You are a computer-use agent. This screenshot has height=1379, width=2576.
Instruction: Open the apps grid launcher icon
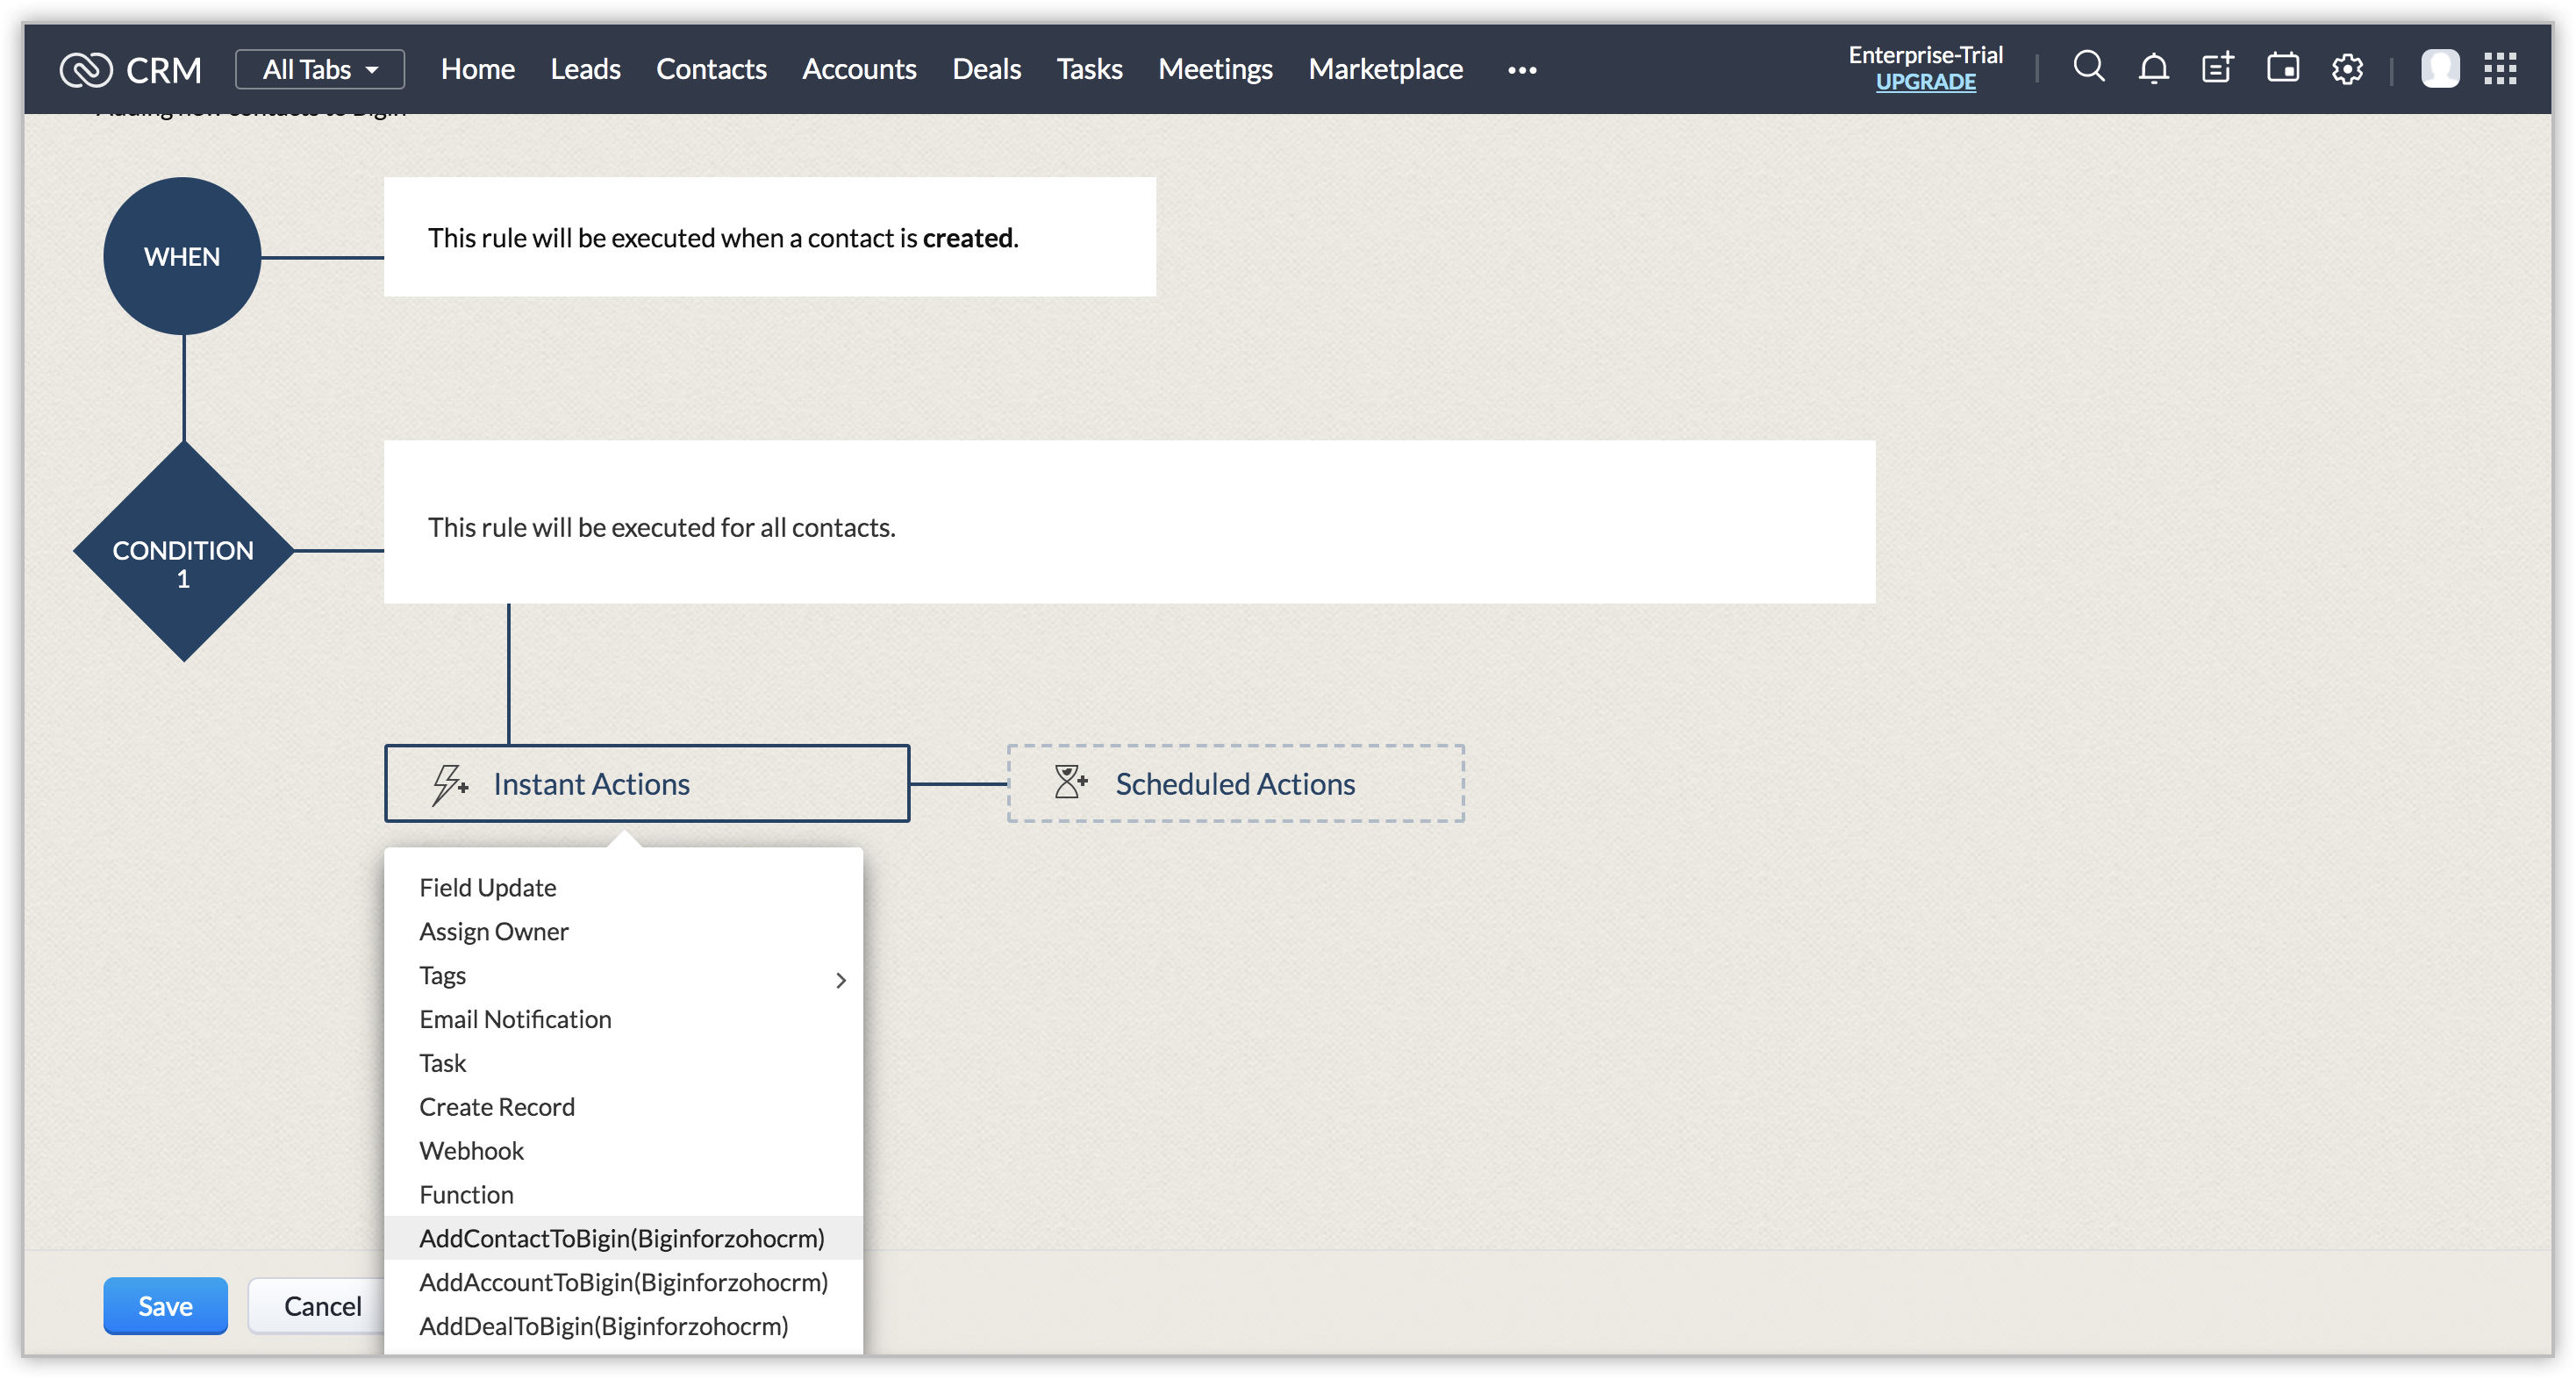point(2500,69)
